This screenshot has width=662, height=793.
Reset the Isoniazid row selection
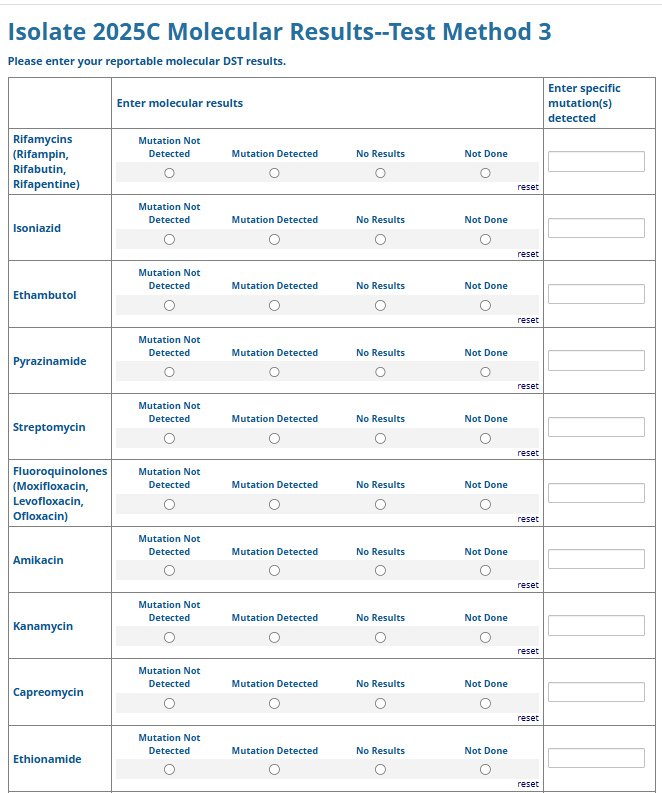click(x=528, y=254)
